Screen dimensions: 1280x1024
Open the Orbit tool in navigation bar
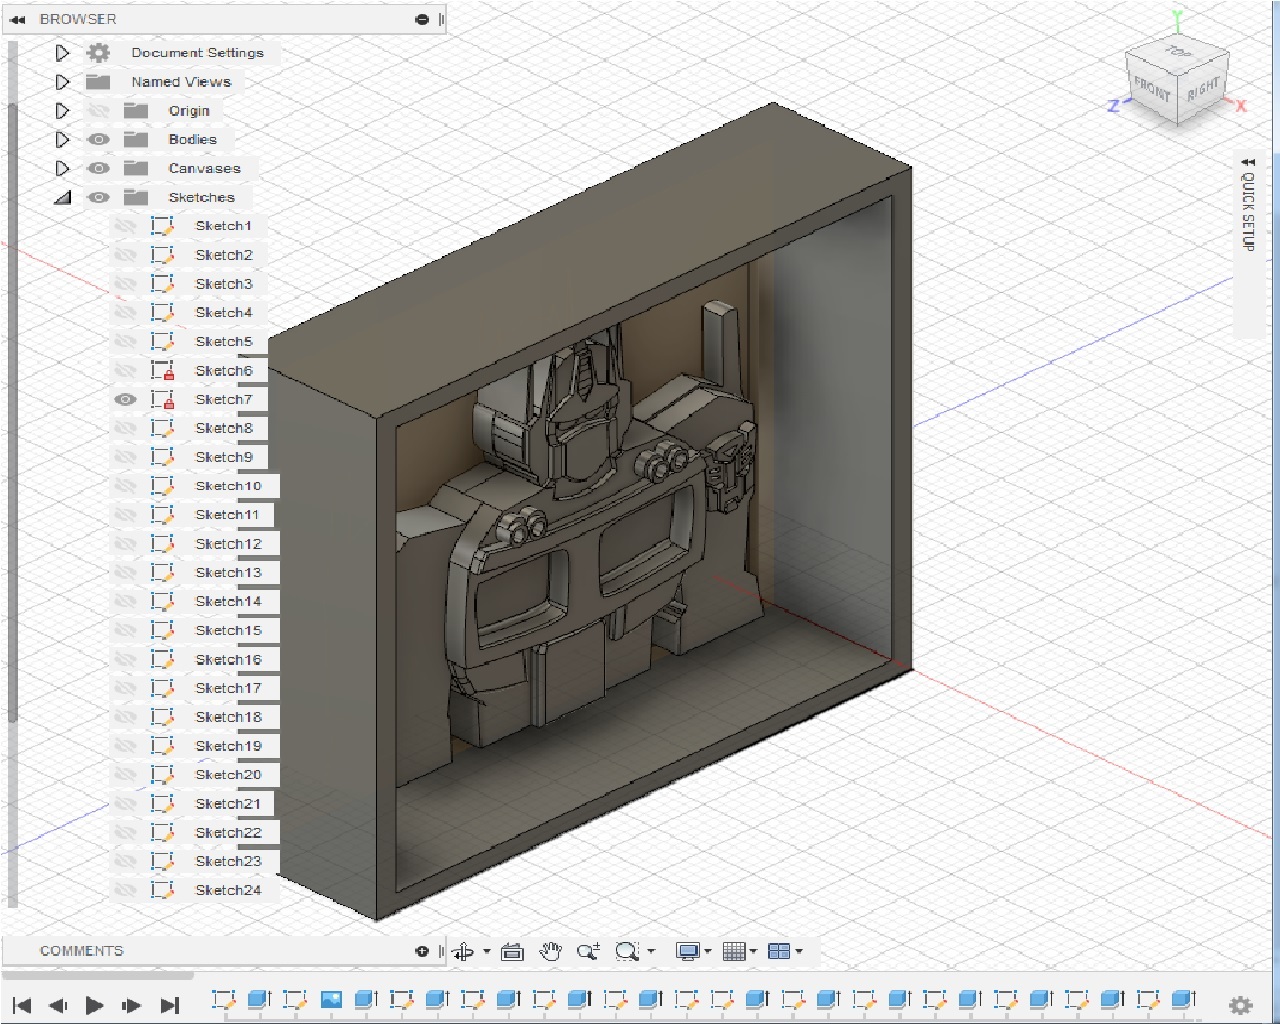coord(463,952)
